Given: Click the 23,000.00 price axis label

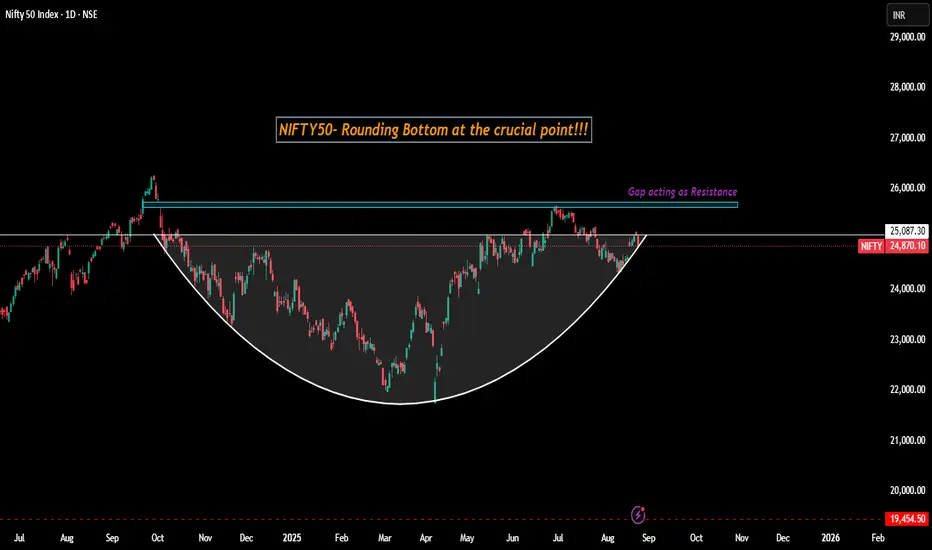Looking at the screenshot, I should [908, 339].
